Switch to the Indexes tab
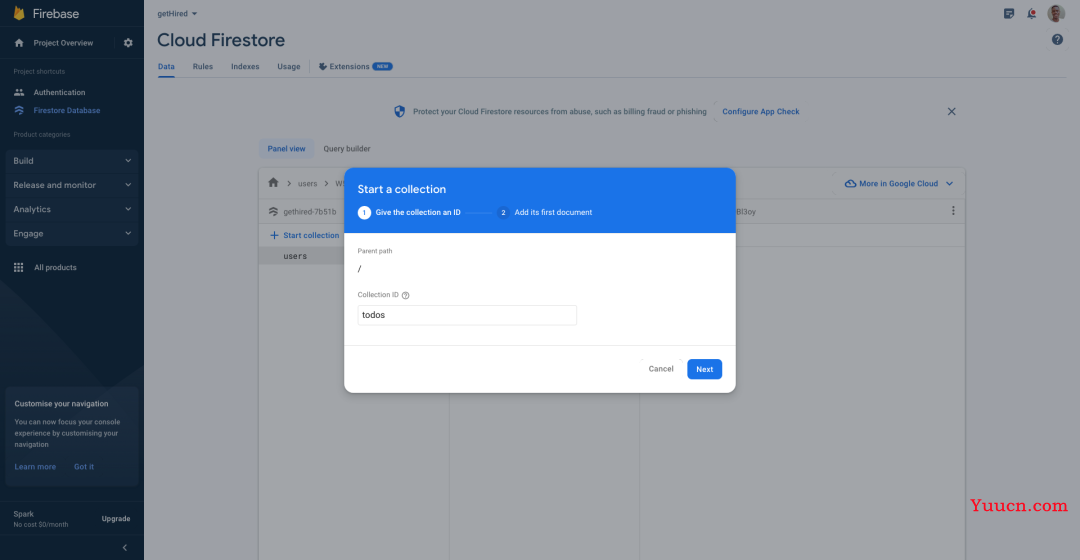1080x560 pixels. click(245, 67)
